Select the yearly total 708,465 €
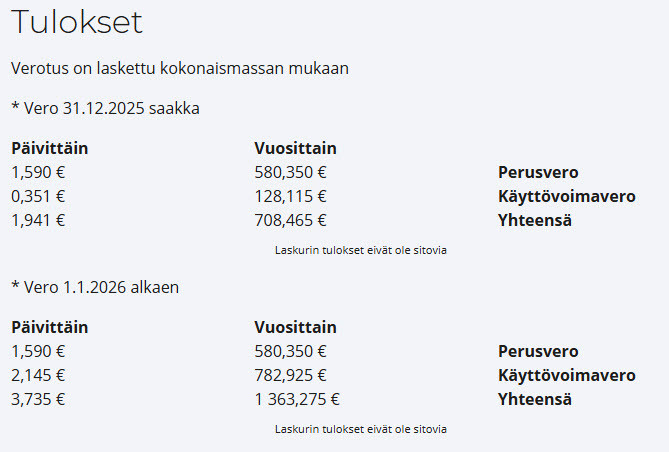Screen dimensions: 669x452 coord(290,220)
